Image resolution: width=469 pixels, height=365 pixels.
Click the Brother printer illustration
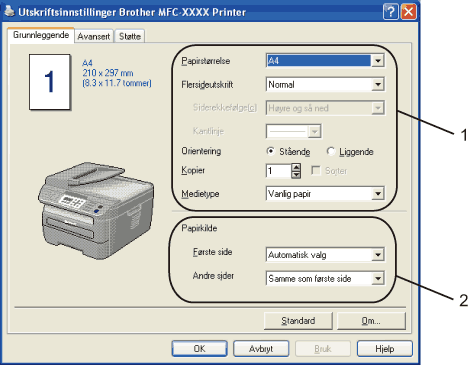click(x=96, y=210)
